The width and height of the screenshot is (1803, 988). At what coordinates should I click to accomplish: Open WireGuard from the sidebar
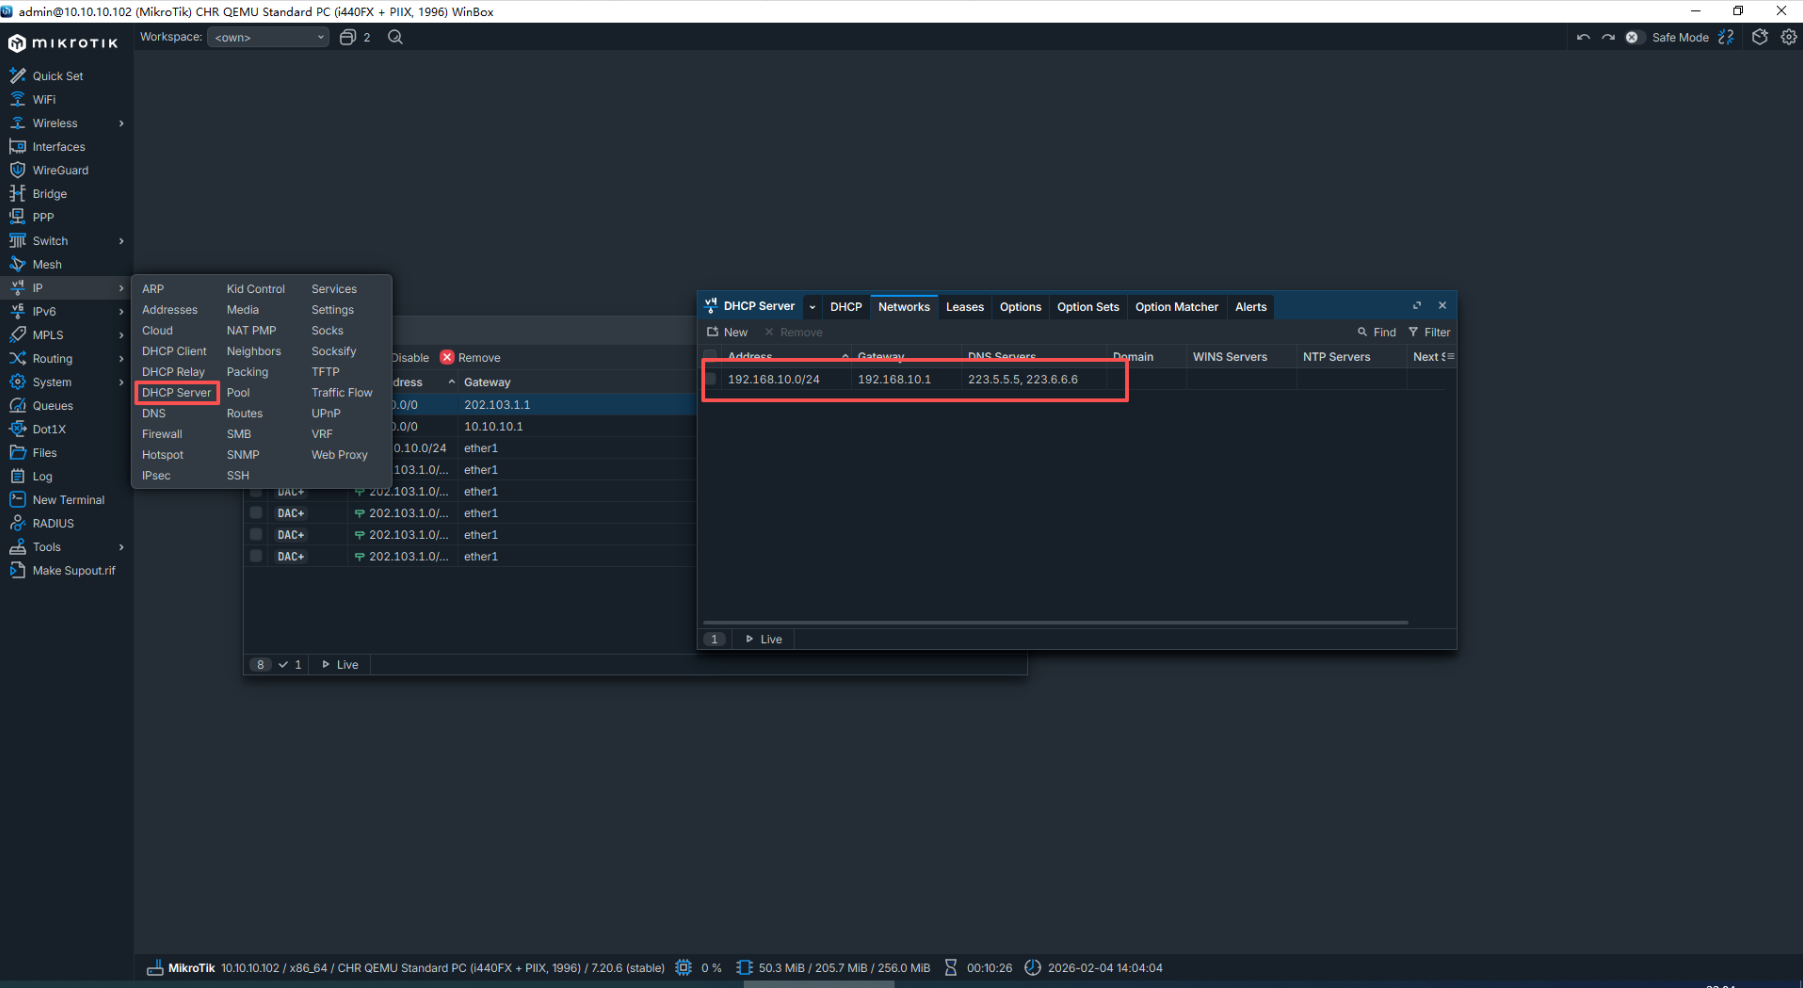[x=60, y=170]
